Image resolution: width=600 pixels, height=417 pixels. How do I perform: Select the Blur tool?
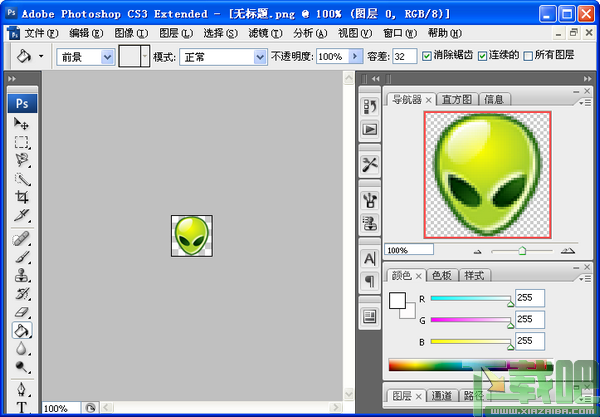21,349
